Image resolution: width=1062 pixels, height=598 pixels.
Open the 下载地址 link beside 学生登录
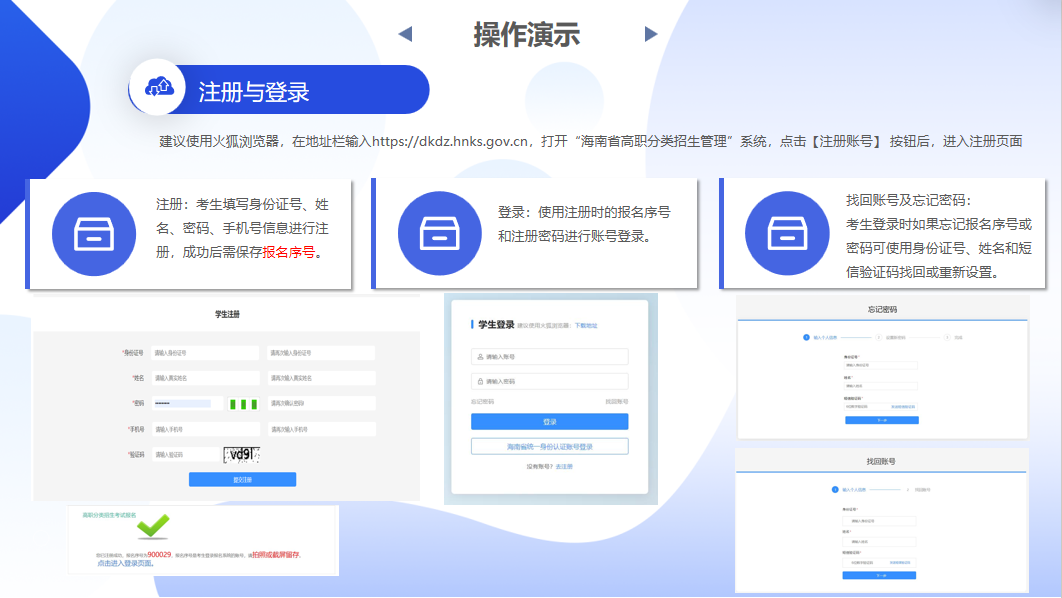click(x=586, y=326)
